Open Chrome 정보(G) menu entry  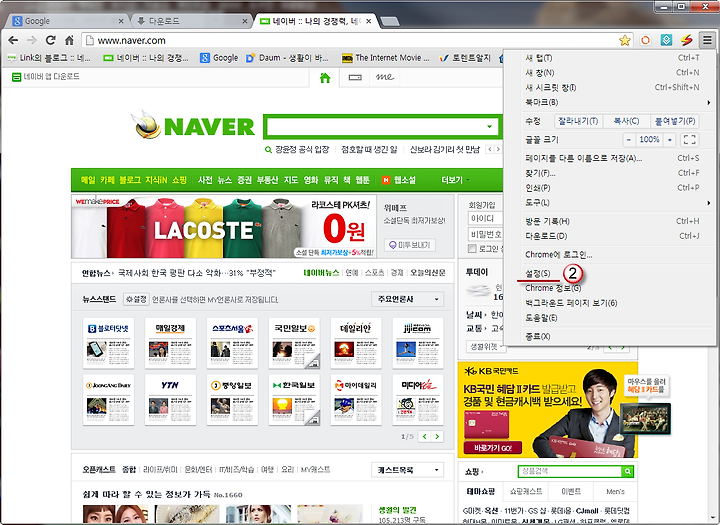pyautogui.click(x=553, y=288)
